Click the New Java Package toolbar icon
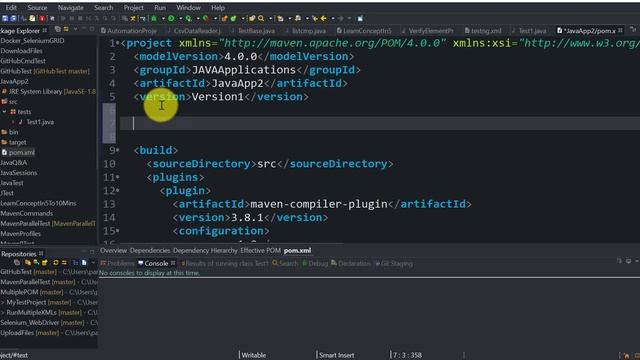 tap(224, 18)
